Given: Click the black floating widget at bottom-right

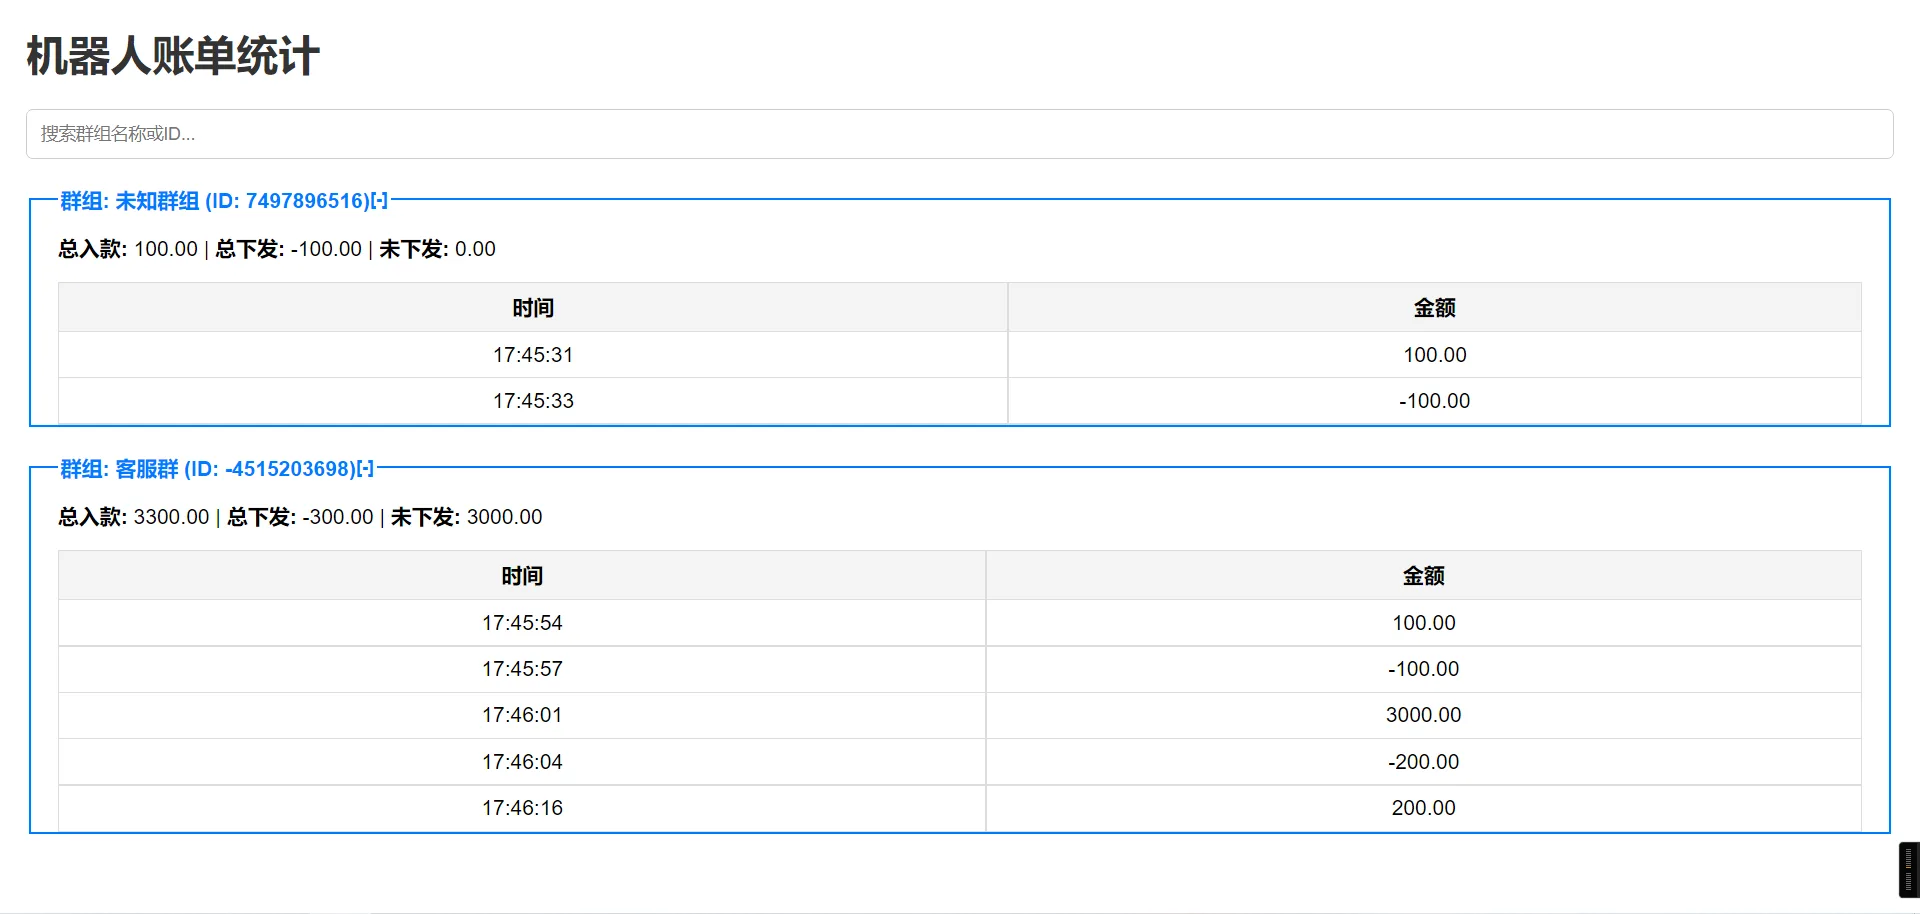Looking at the screenshot, I should pos(1908,869).
